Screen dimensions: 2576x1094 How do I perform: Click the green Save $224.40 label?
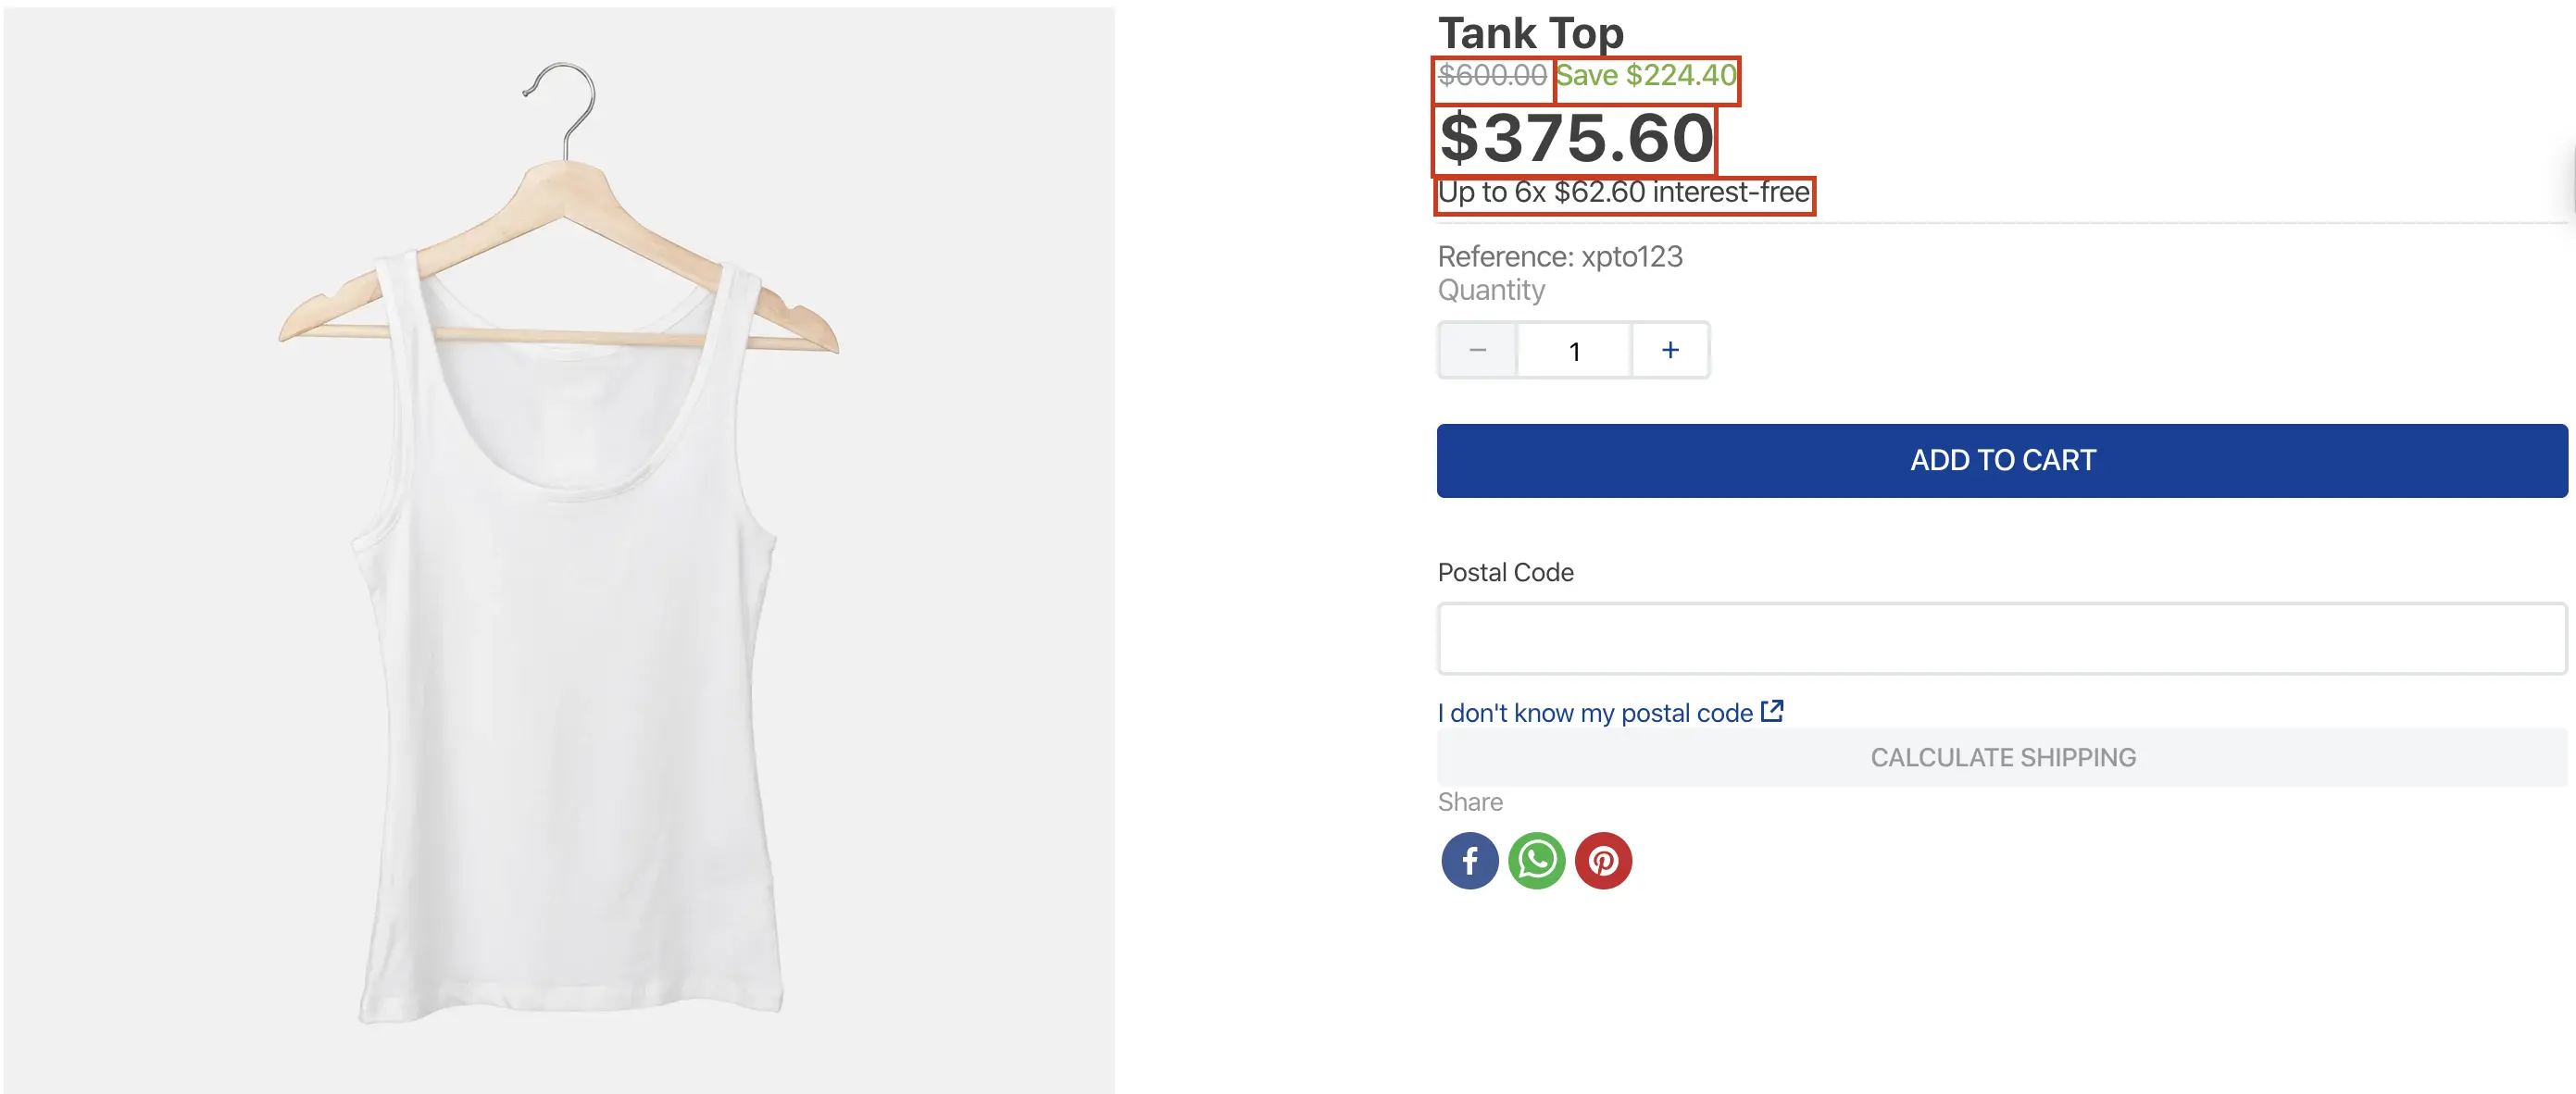(1646, 75)
